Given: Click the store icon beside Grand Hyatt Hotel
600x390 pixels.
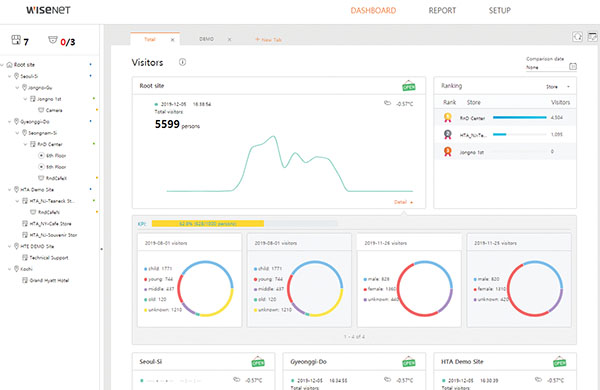Looking at the screenshot, I should [x=25, y=280].
